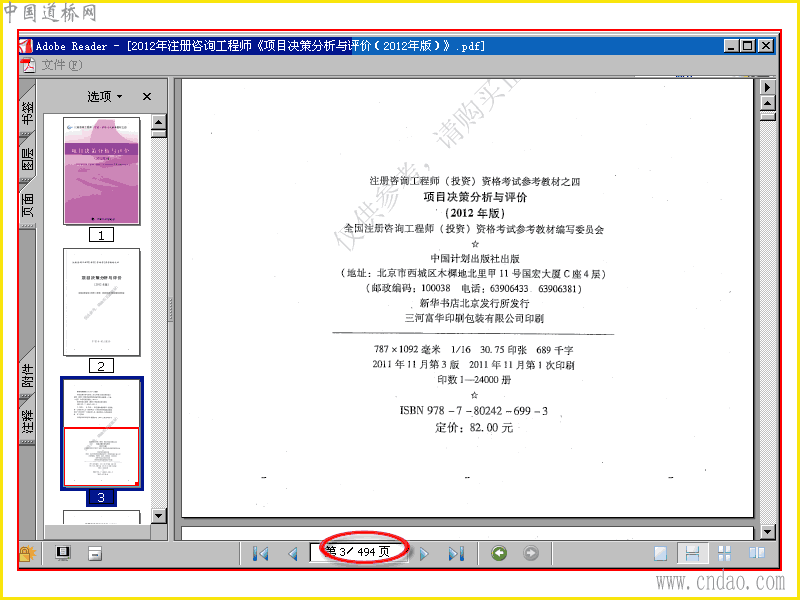Click page number field 第3/494页
This screenshot has height=600, width=800.
pyautogui.click(x=359, y=553)
